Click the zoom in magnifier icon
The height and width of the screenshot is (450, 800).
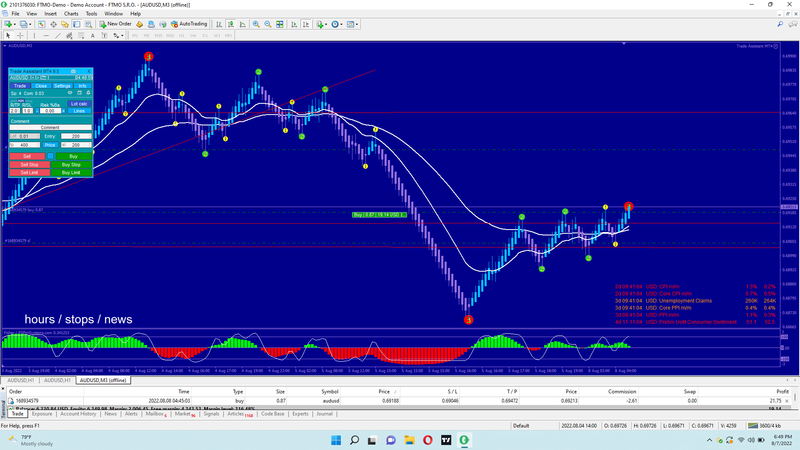(256, 24)
